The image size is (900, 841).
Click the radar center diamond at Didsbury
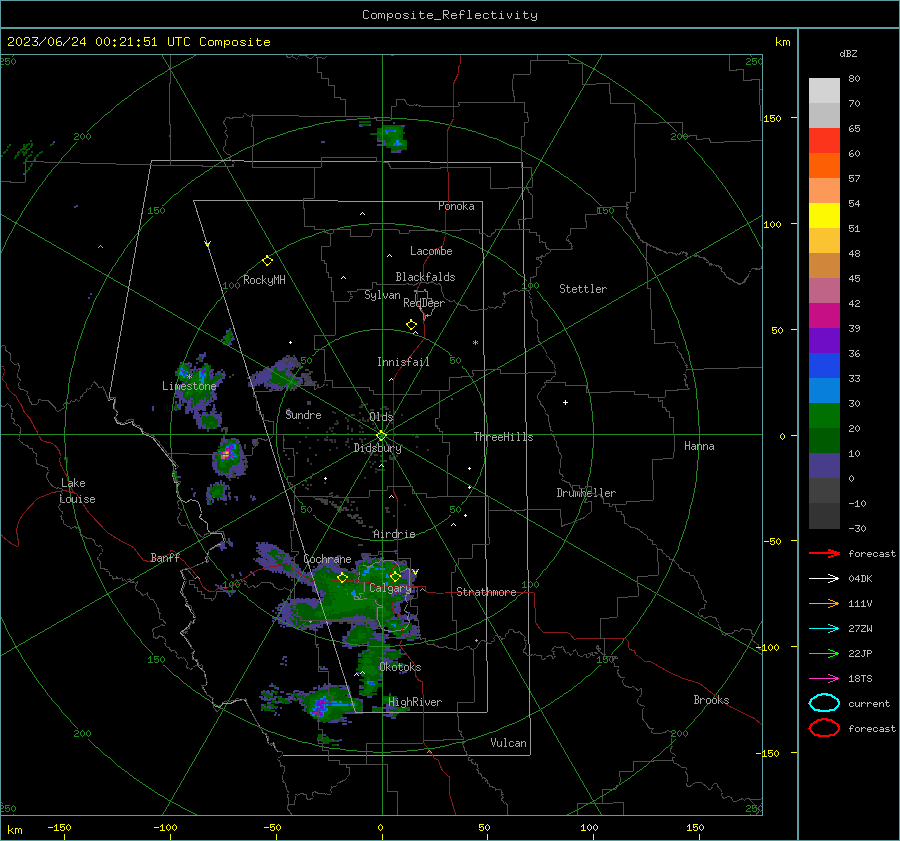381,435
